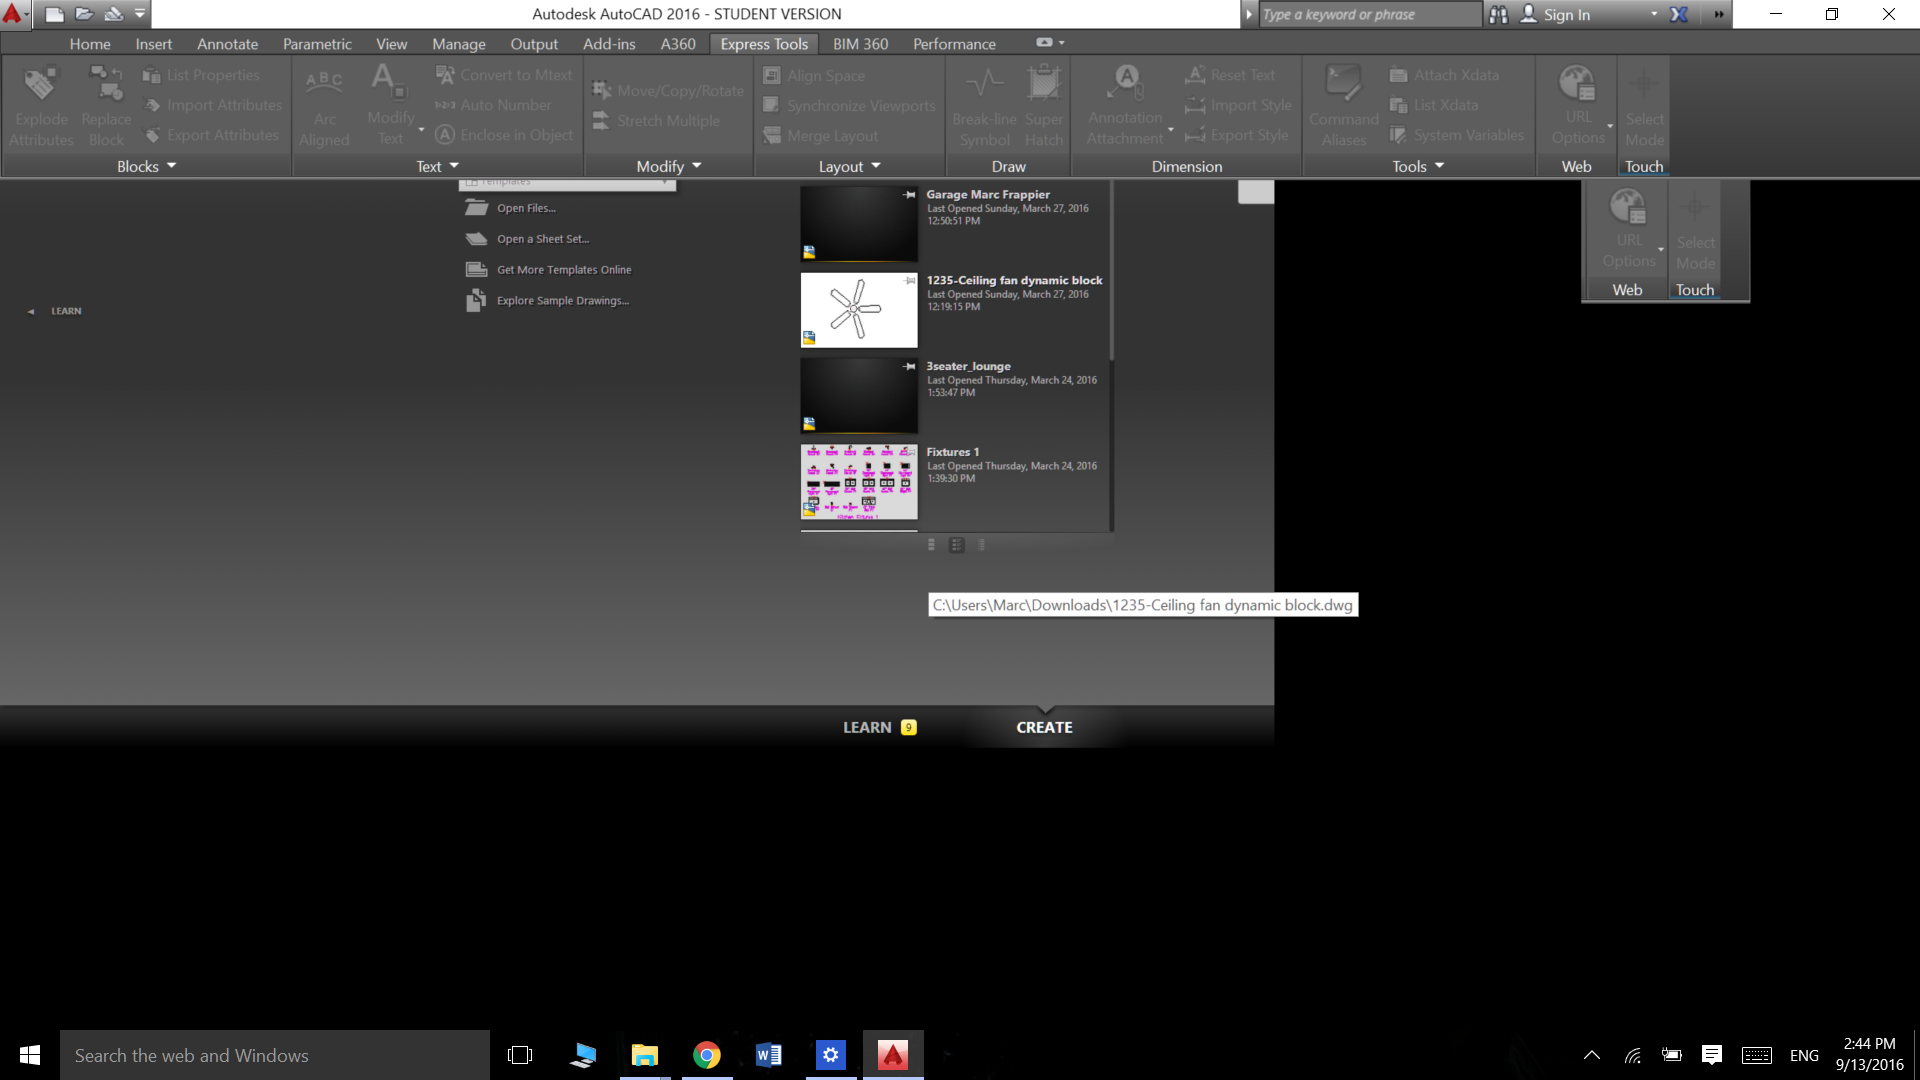Pin the Garage Marc Frappier recent file
The image size is (1920, 1080).
click(x=911, y=194)
